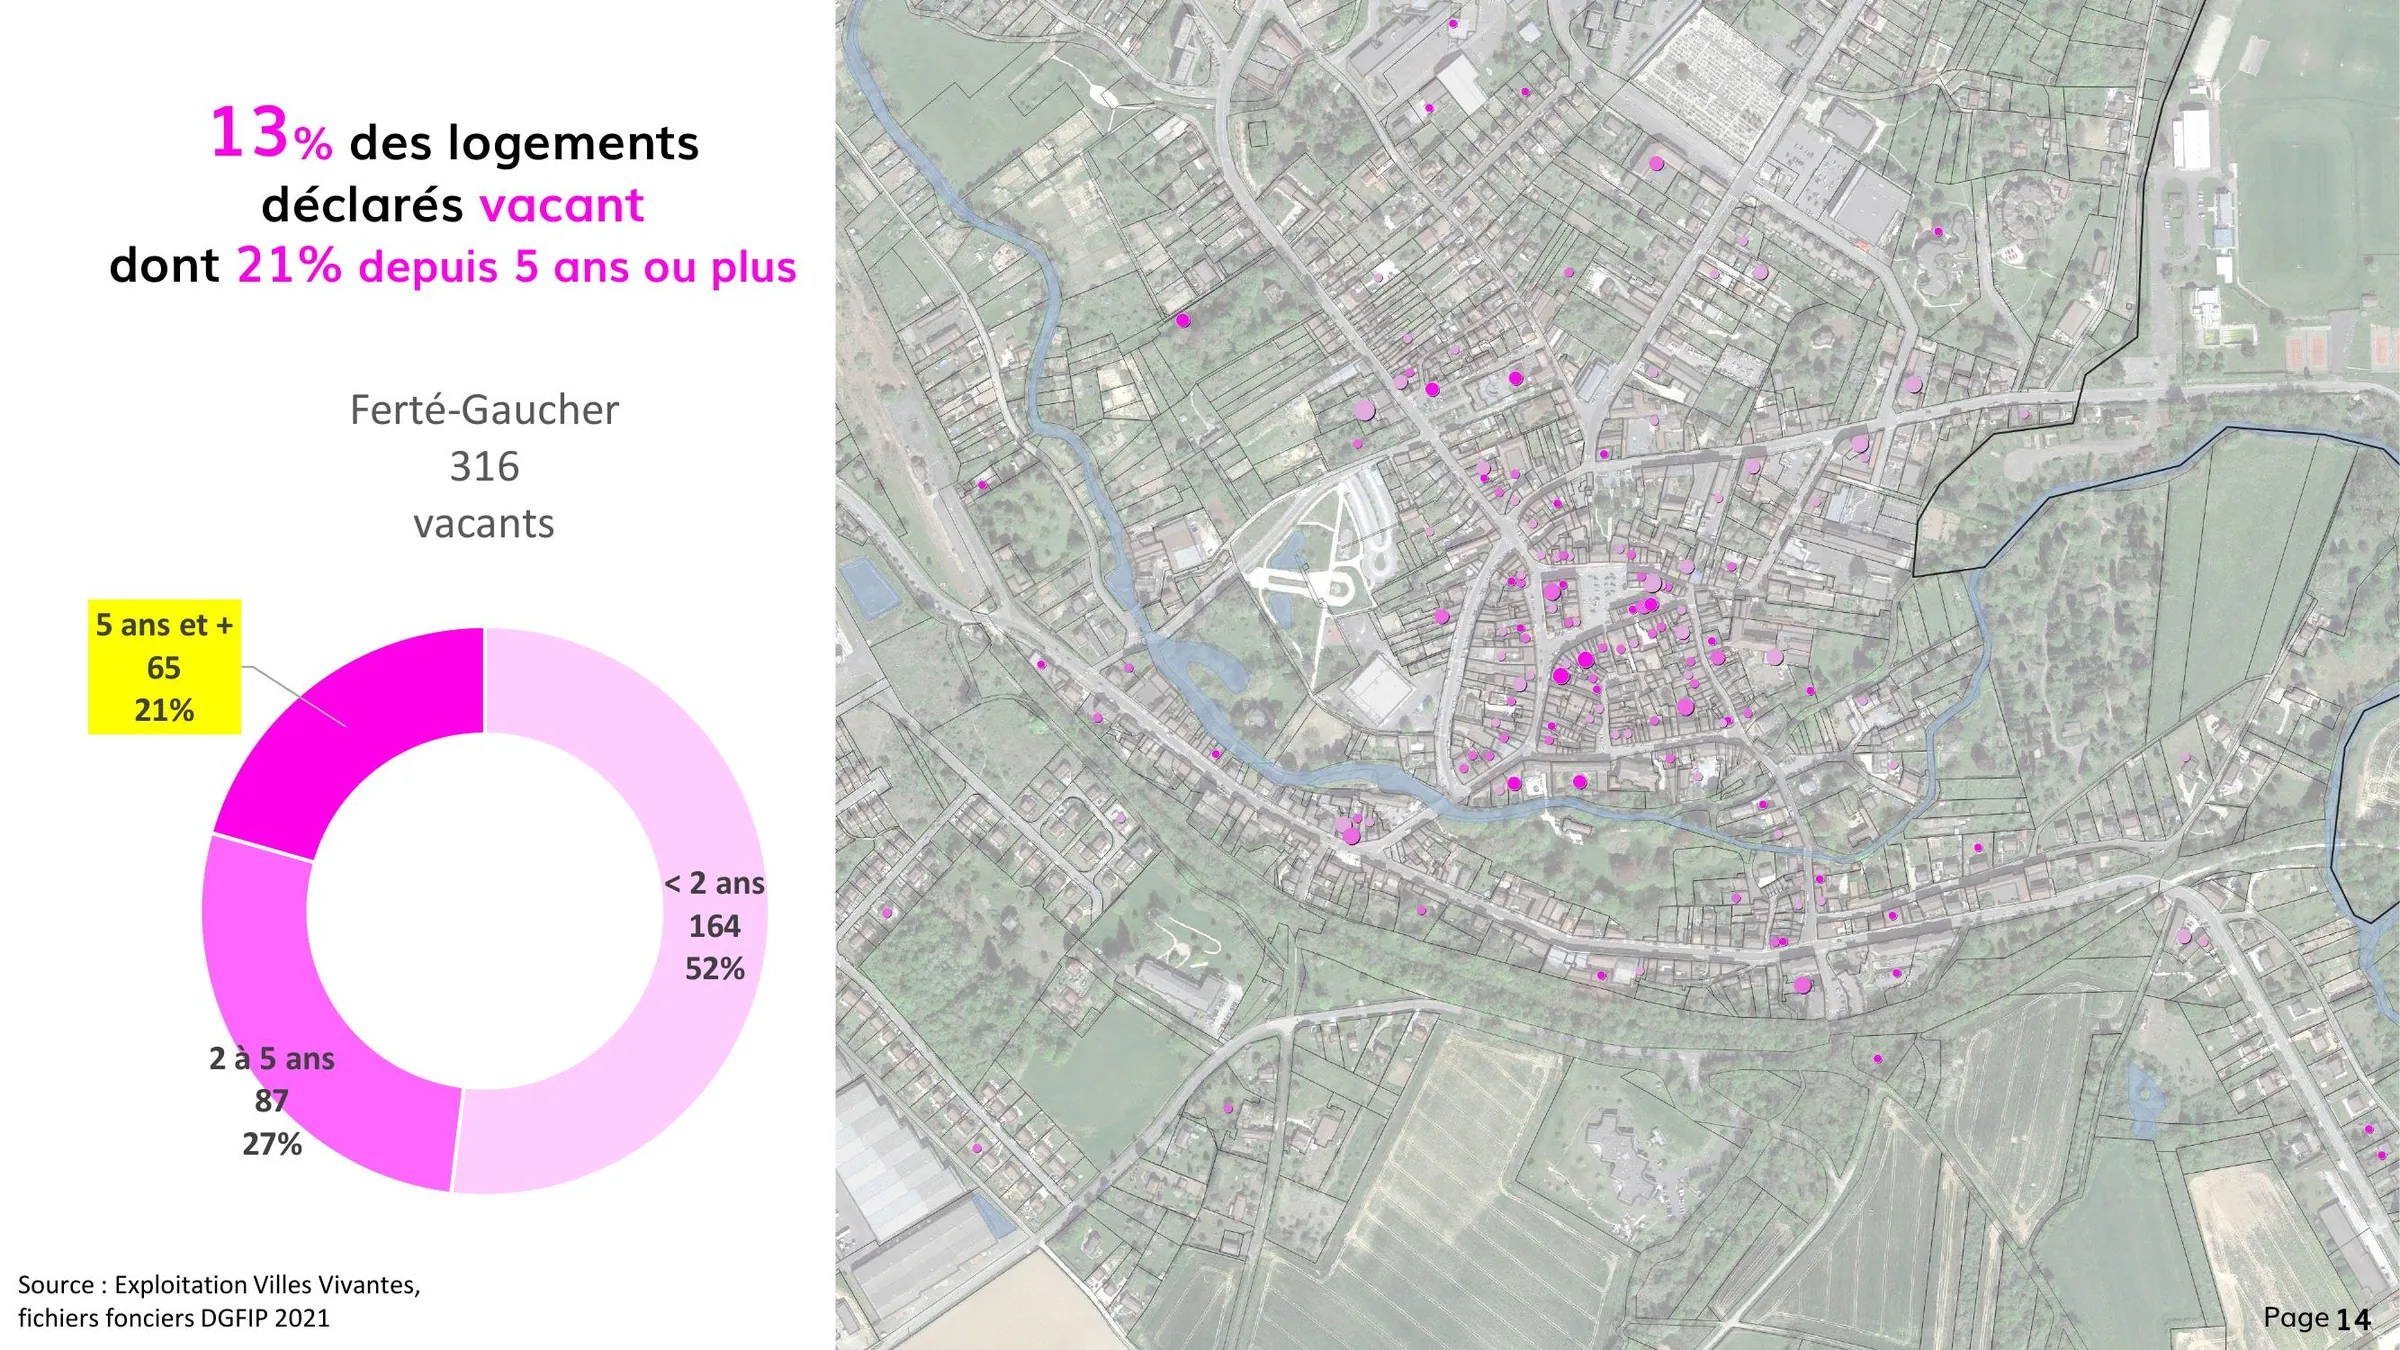The height and width of the screenshot is (1350, 2400).
Task: Click the '316' total vacants number
Action: point(484,466)
